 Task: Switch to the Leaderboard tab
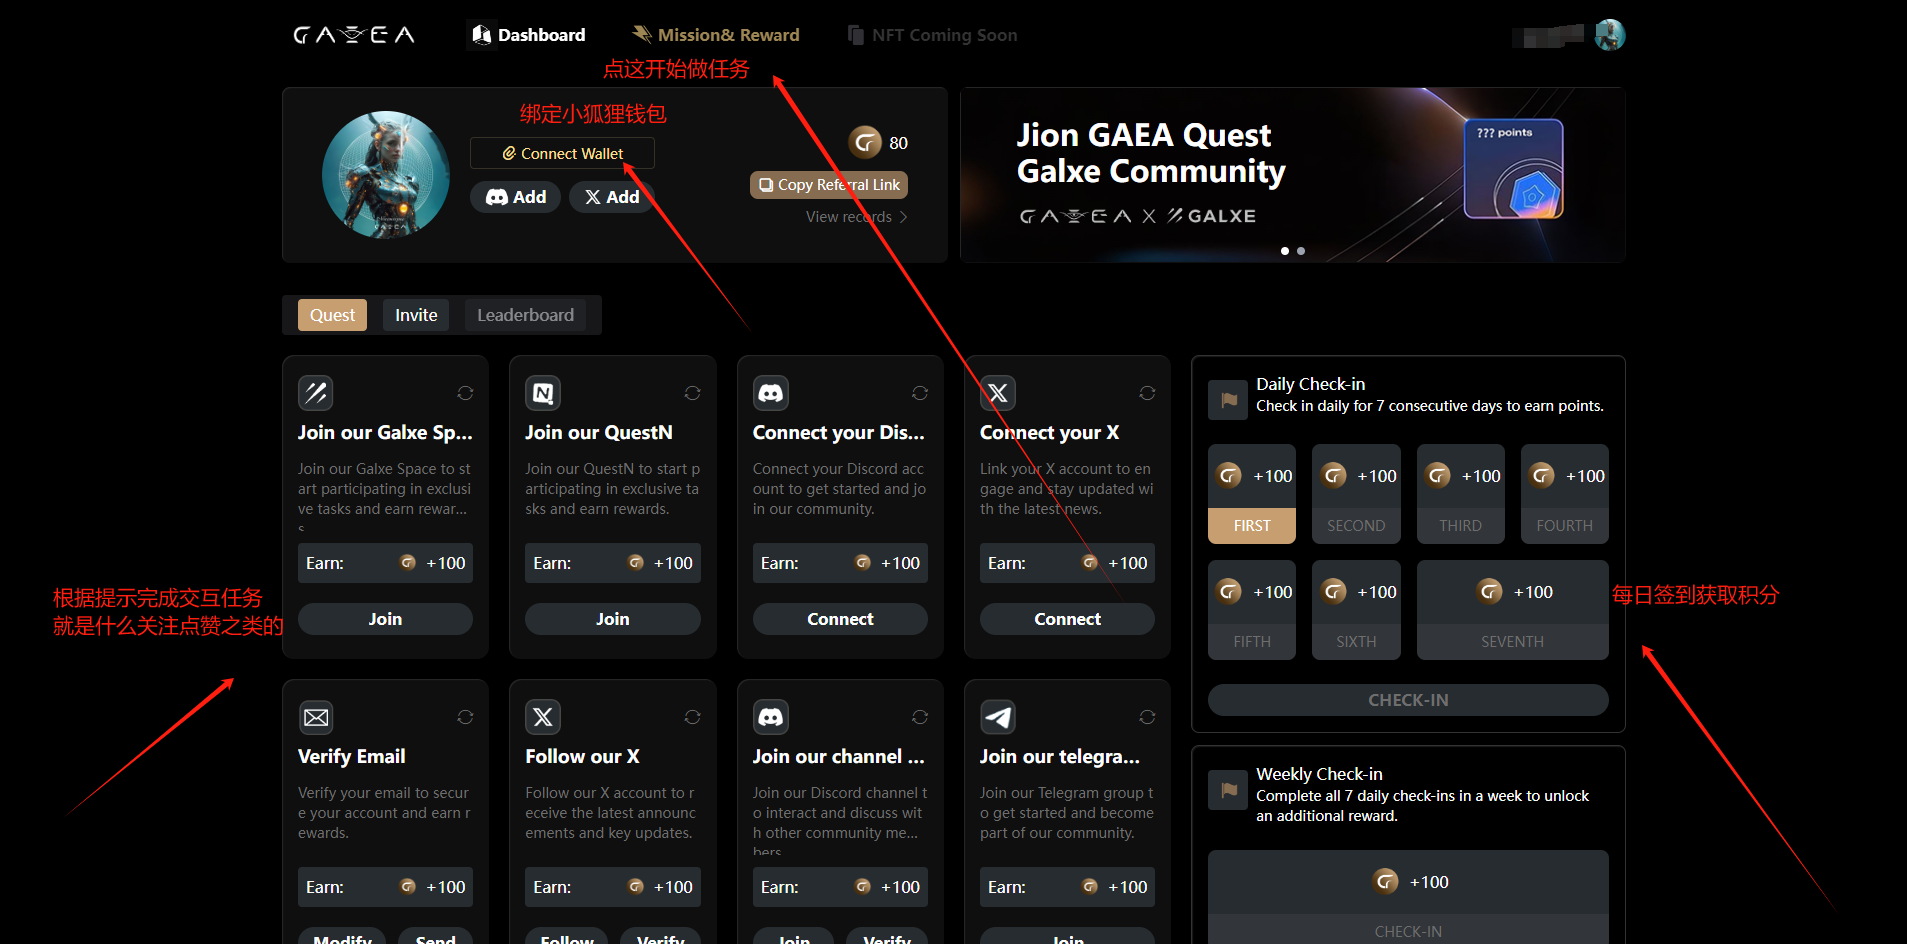point(525,315)
